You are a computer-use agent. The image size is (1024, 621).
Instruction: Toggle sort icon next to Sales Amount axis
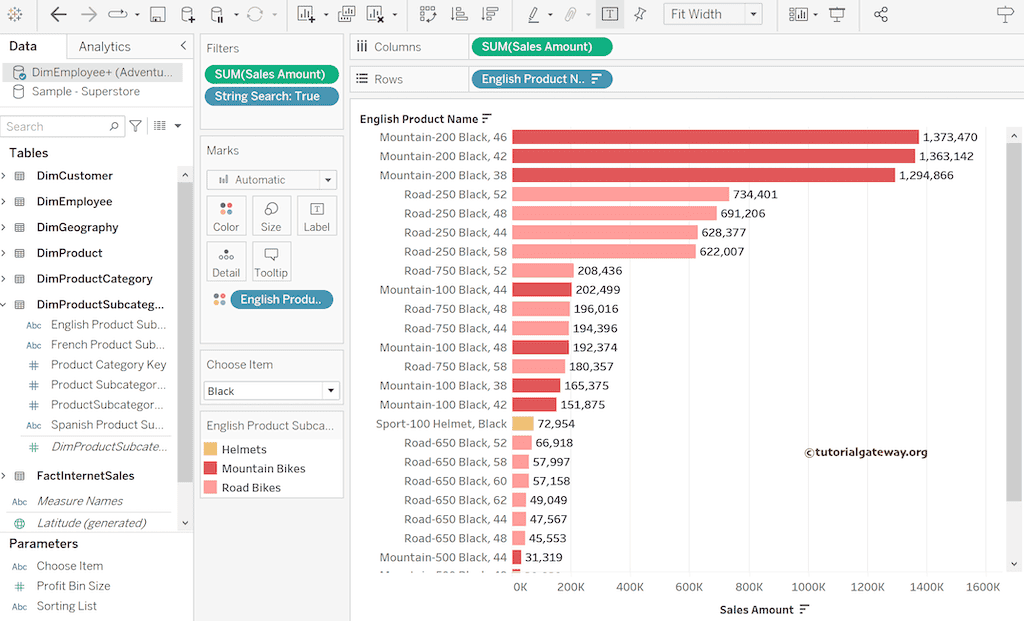[x=804, y=609]
